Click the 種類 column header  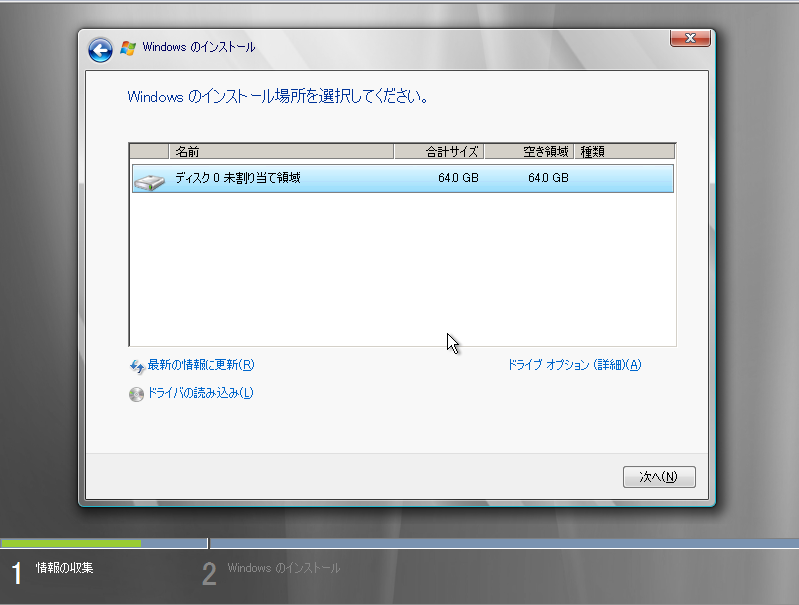[624, 151]
